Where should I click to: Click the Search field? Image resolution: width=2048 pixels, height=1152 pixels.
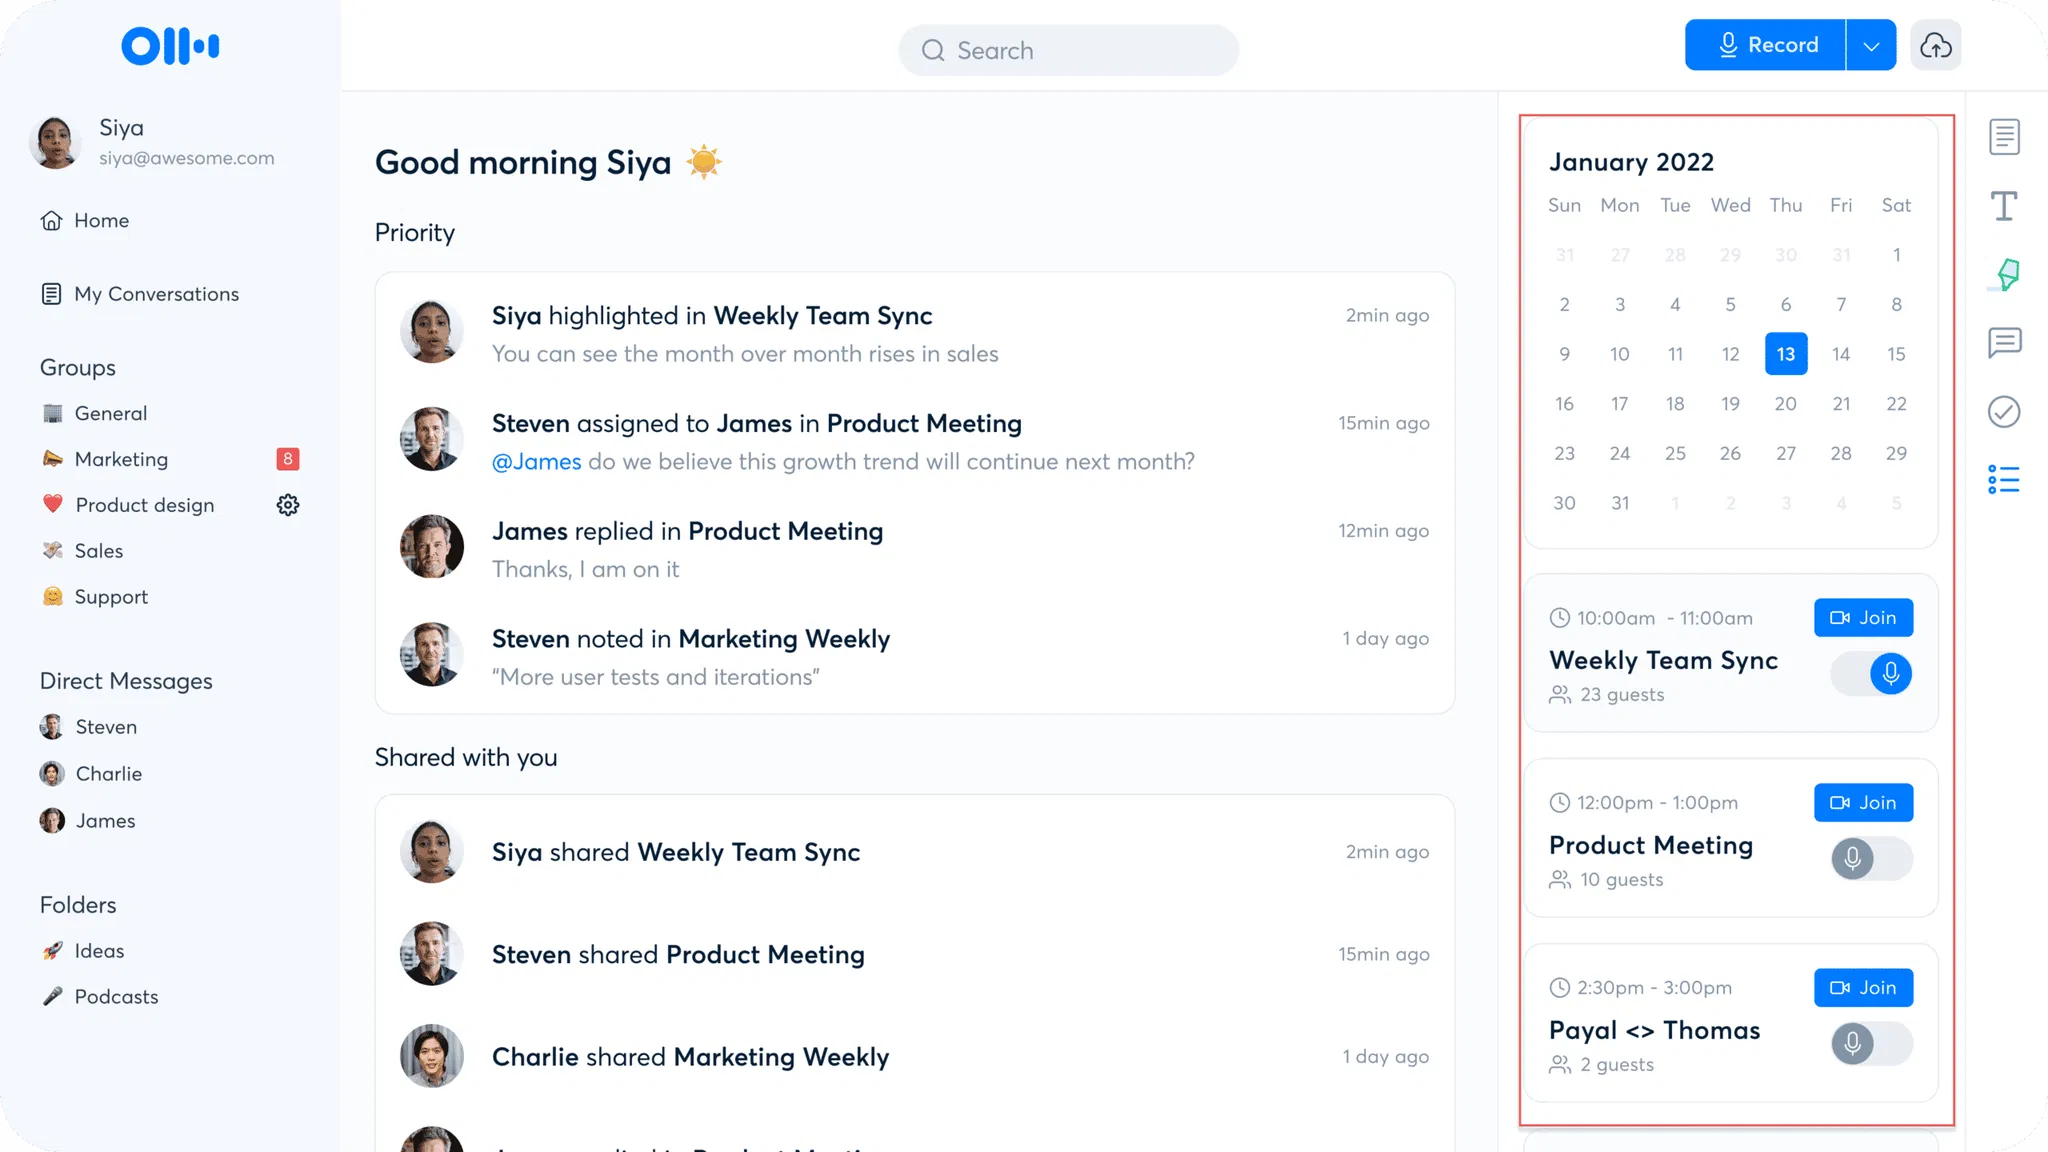click(1068, 51)
